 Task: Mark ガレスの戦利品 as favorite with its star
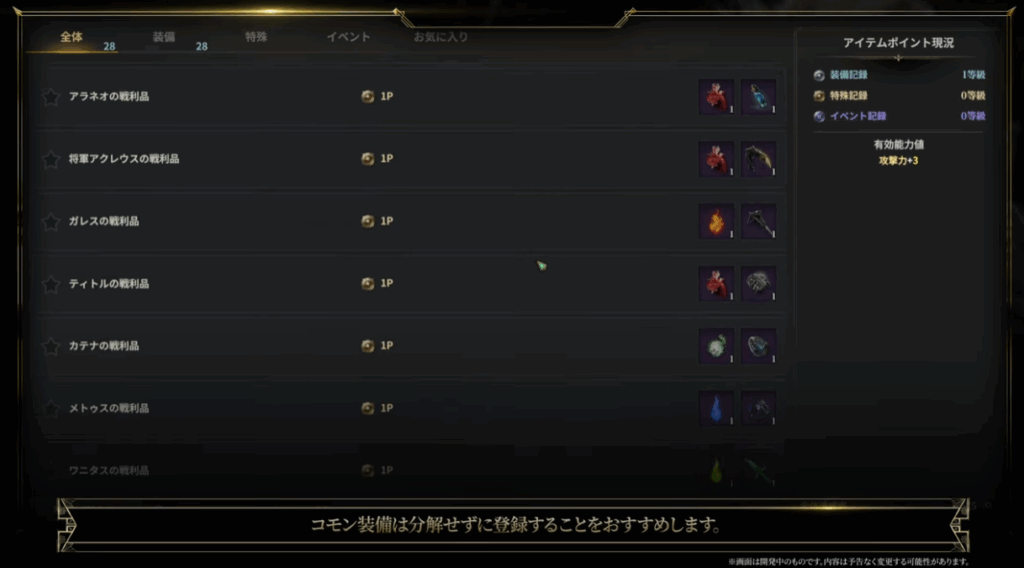51,222
